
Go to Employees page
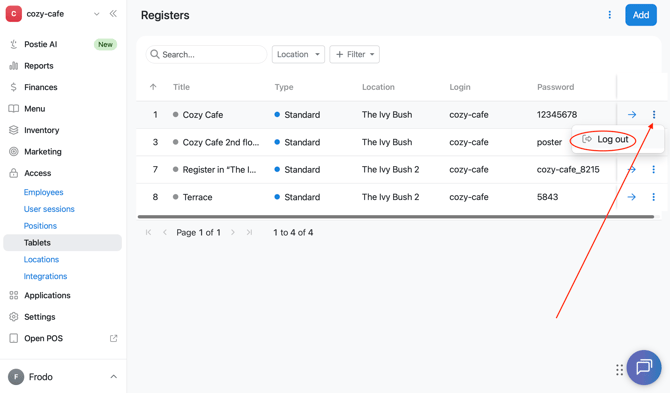(x=44, y=192)
